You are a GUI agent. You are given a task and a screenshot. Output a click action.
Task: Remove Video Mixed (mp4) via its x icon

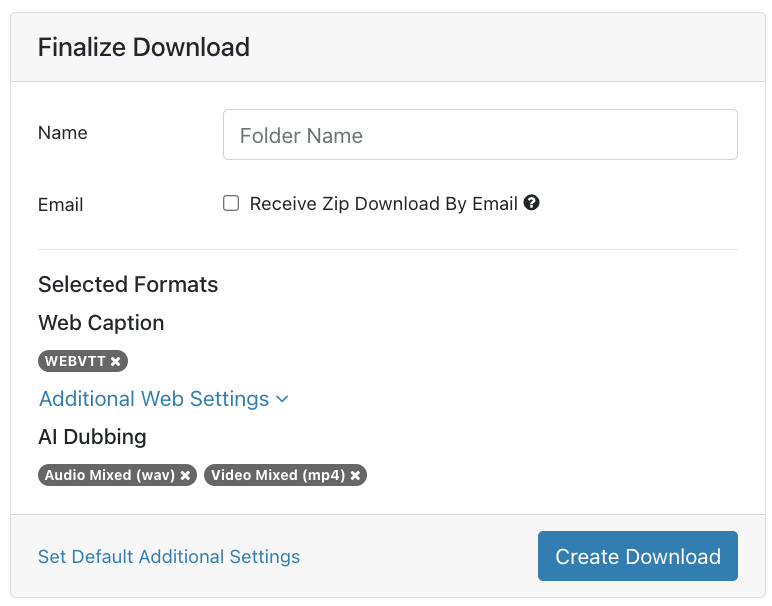point(355,476)
